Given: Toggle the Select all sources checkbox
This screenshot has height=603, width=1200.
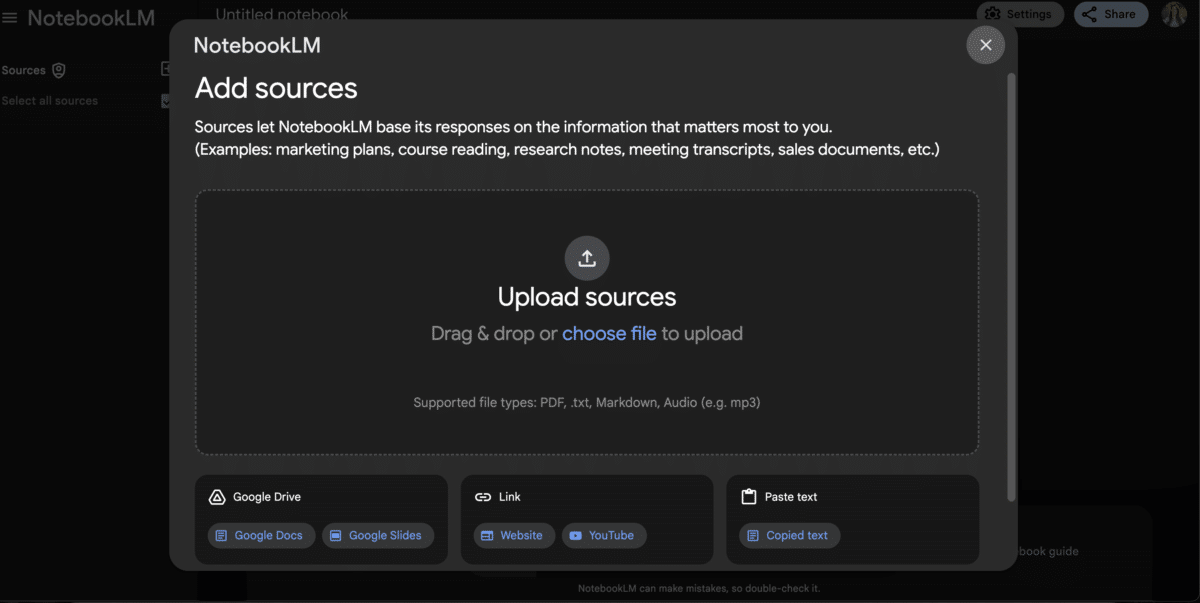Looking at the screenshot, I should 167,100.
